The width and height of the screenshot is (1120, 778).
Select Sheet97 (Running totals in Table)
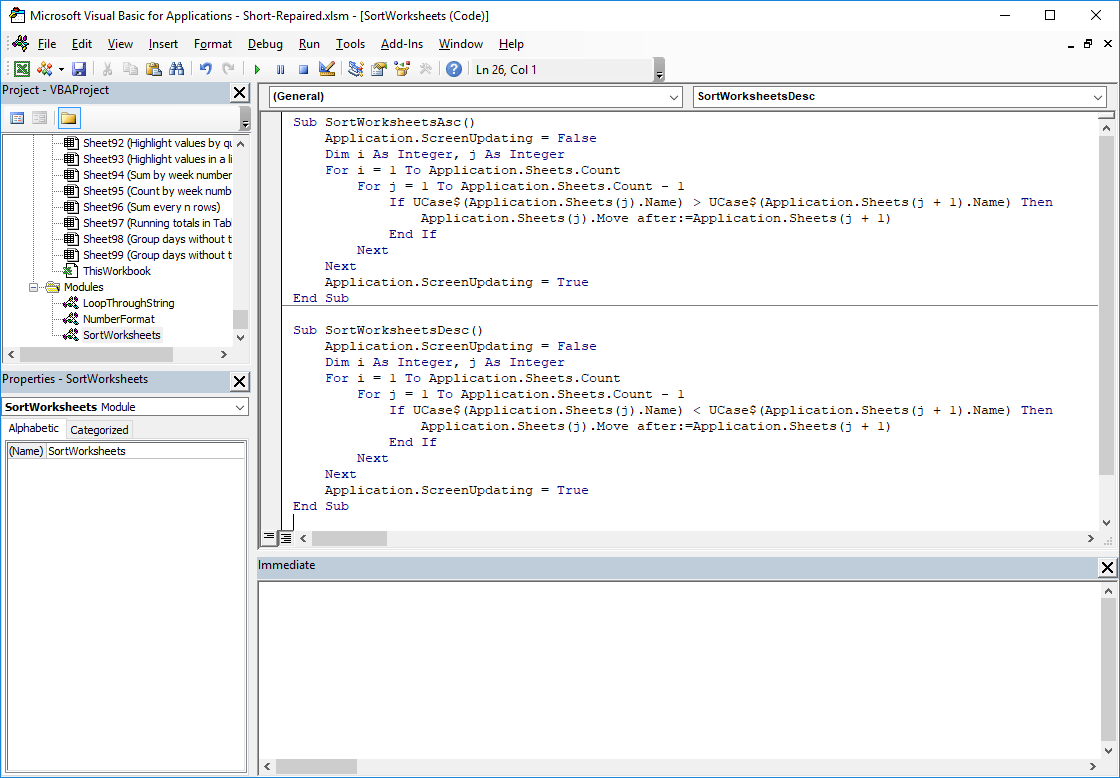[157, 223]
